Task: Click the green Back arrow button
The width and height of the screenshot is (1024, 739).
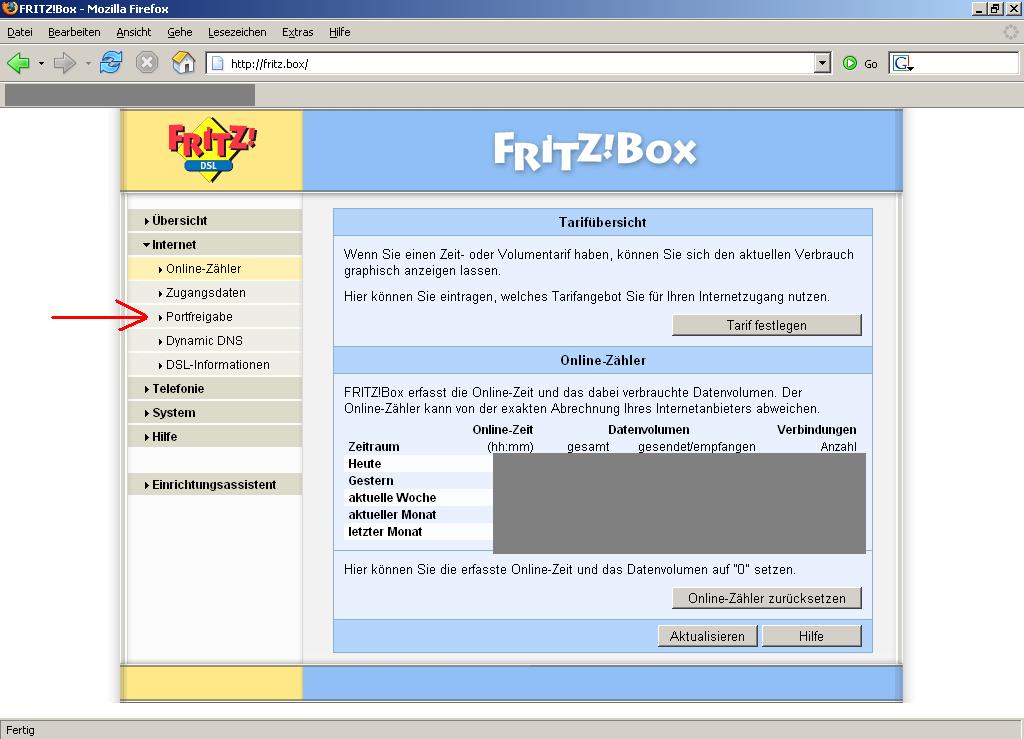Action: point(18,63)
